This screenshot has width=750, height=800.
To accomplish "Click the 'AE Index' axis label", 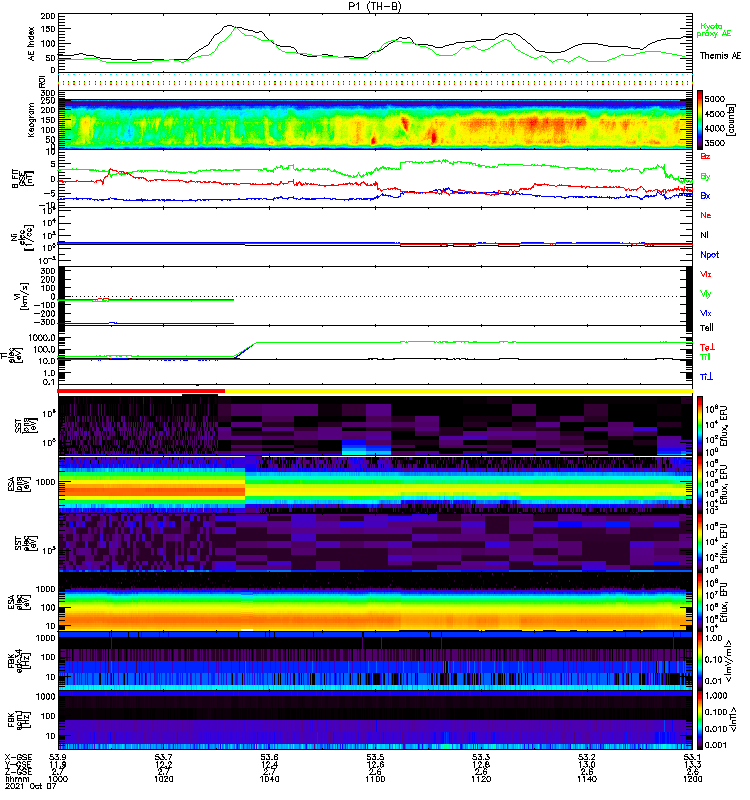I will click(32, 44).
